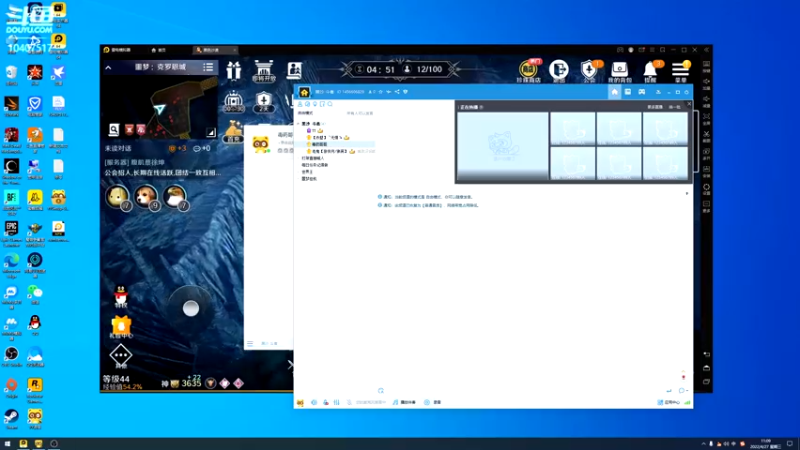
Task: Select the yellow chick pet avatar
Action: point(117,196)
